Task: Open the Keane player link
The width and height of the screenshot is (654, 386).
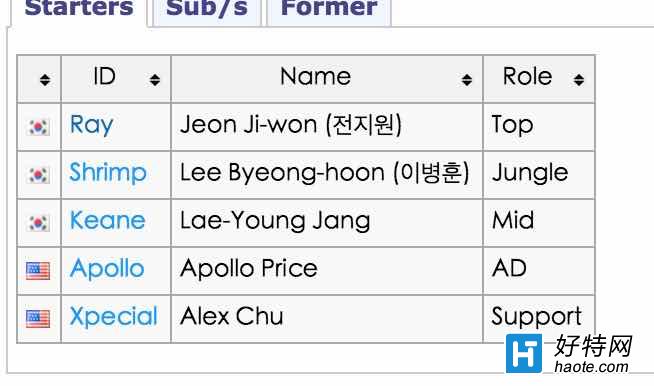Action: [x=108, y=220]
